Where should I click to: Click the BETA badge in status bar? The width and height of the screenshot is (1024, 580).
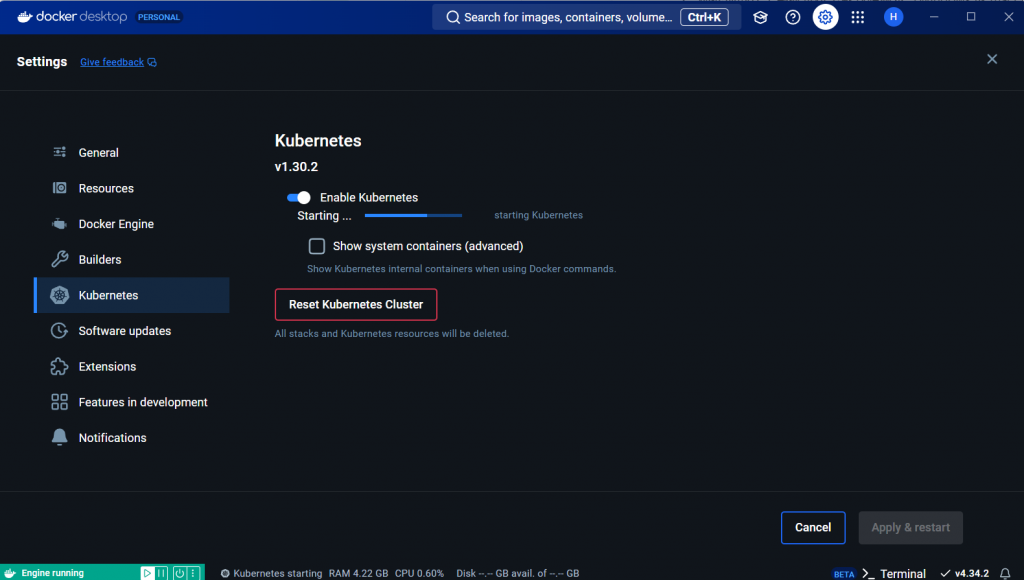pyautogui.click(x=844, y=574)
